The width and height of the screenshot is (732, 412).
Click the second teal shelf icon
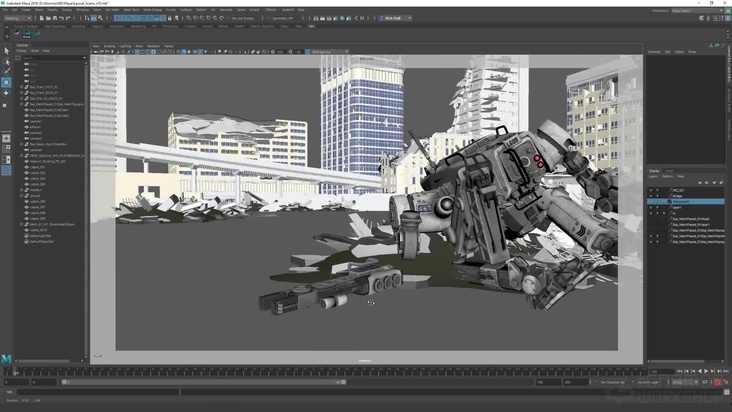(37, 32)
